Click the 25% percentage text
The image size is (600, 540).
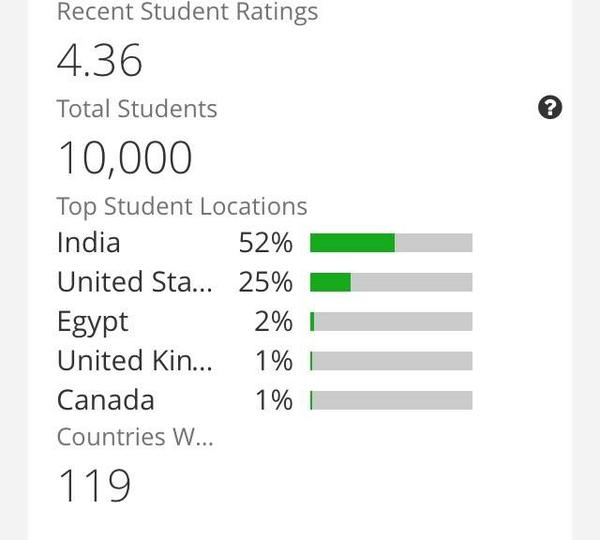pos(266,282)
